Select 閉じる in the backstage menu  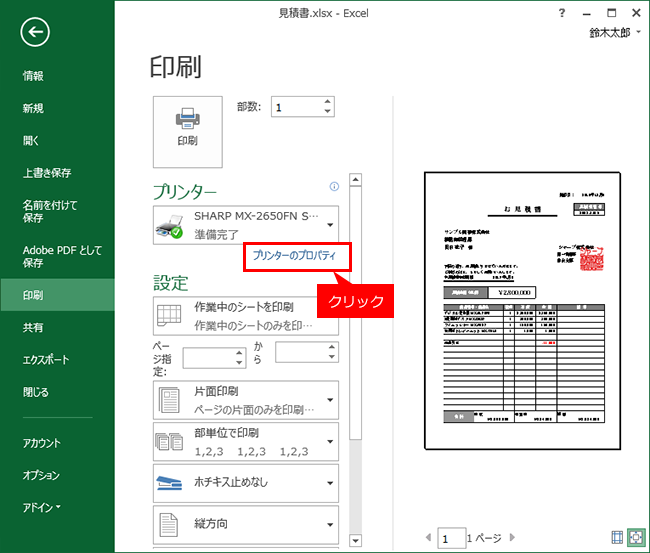36,392
